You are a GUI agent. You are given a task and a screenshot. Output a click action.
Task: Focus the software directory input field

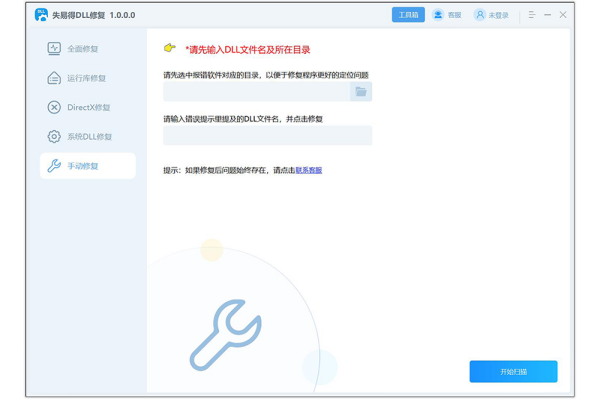tap(256, 91)
